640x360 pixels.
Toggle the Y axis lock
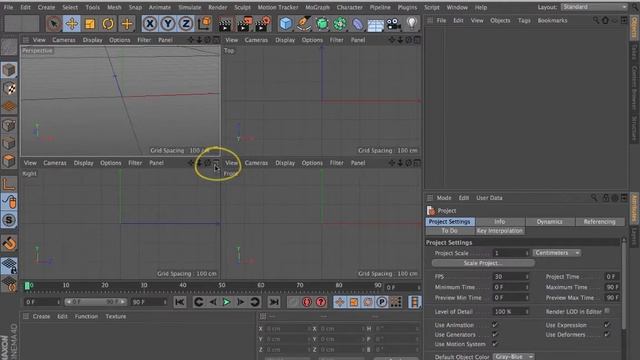pos(168,24)
